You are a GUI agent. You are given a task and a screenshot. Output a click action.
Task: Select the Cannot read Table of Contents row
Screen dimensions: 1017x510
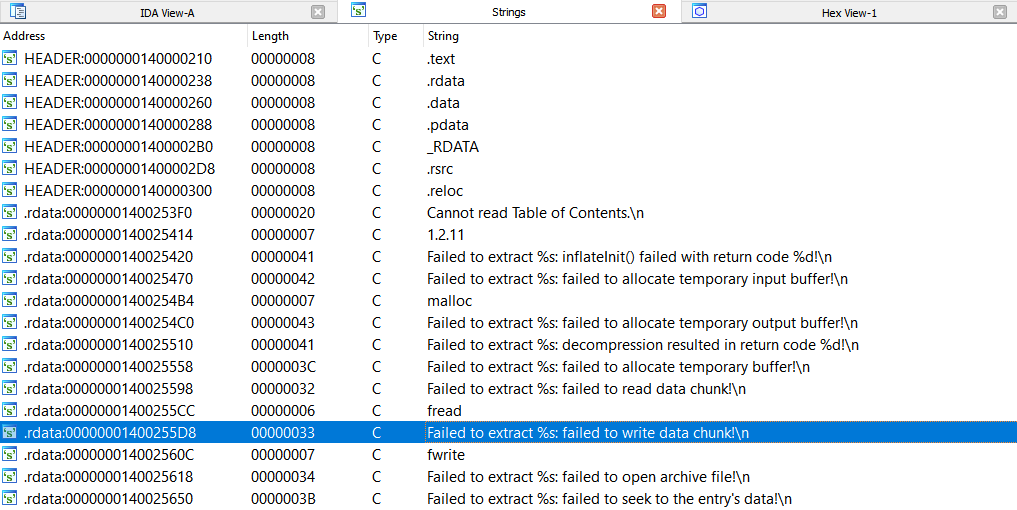coord(508,213)
